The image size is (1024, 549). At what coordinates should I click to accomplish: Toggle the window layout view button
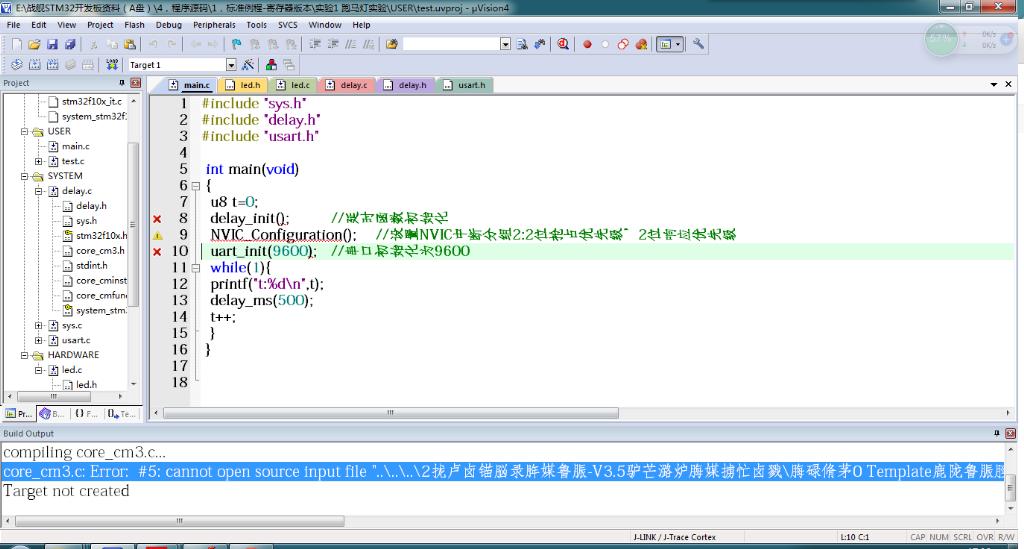coord(669,44)
